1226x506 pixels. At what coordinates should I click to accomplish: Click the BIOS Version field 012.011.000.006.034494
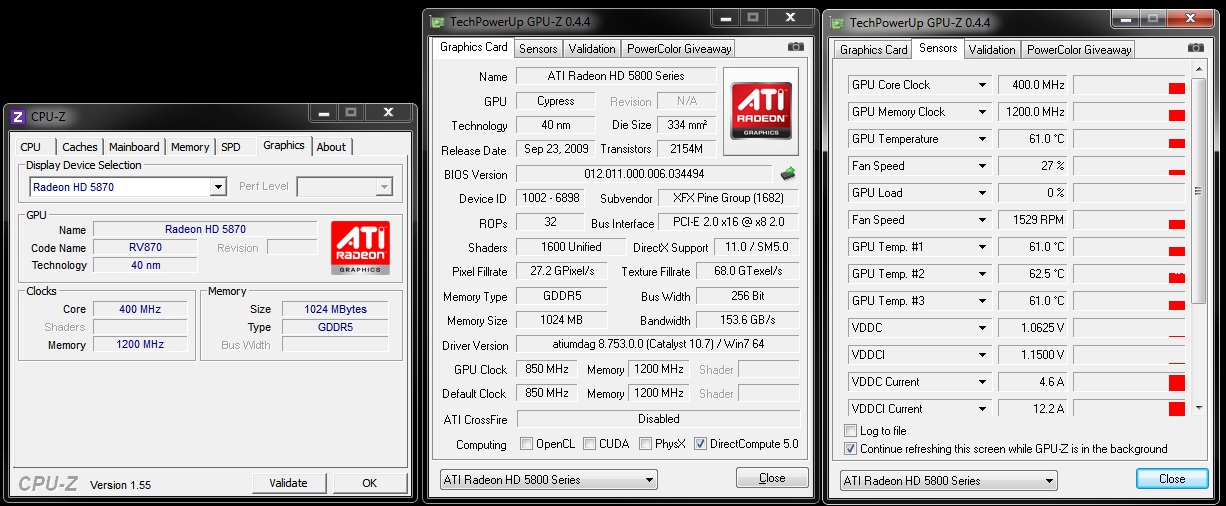tap(644, 174)
